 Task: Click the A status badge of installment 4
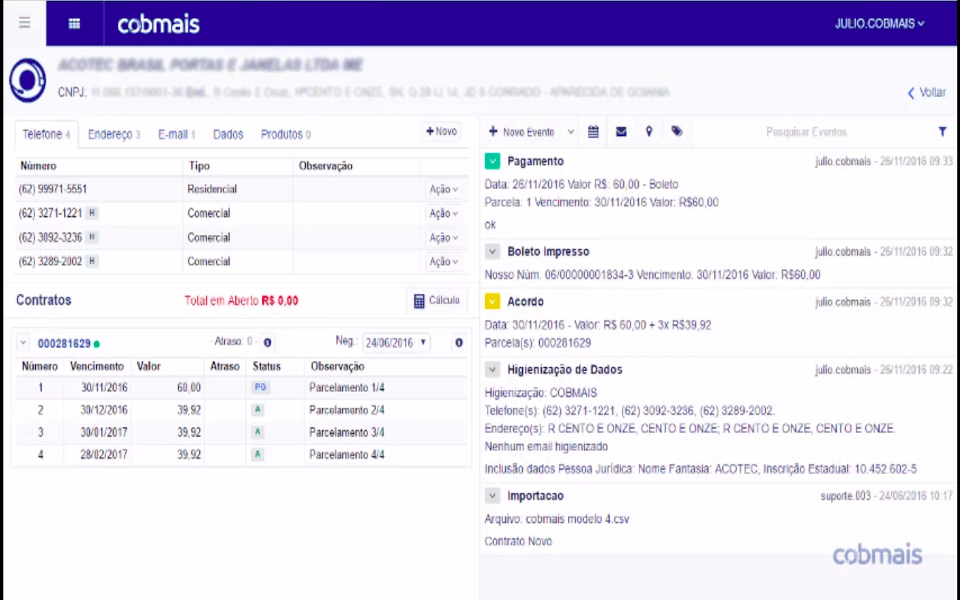[x=258, y=454]
